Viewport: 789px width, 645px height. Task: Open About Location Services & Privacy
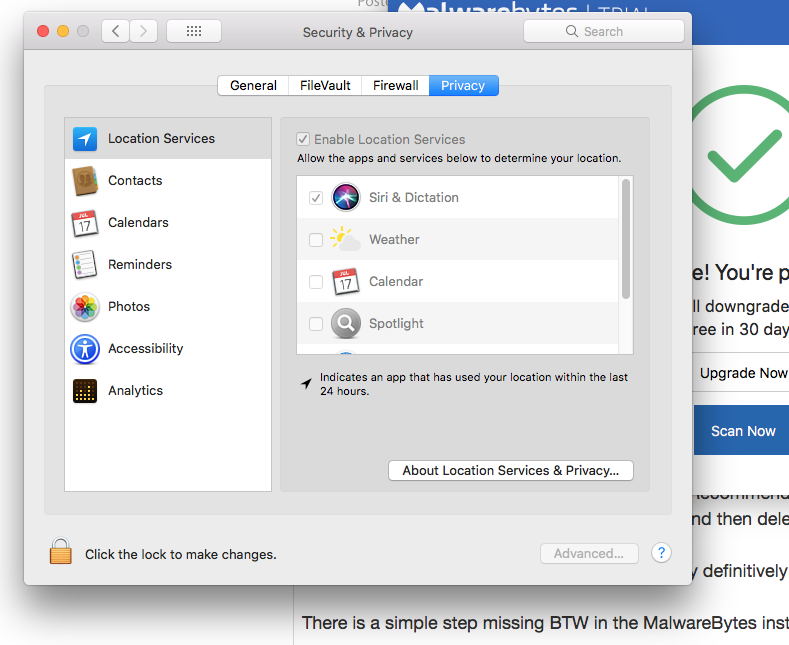point(511,470)
